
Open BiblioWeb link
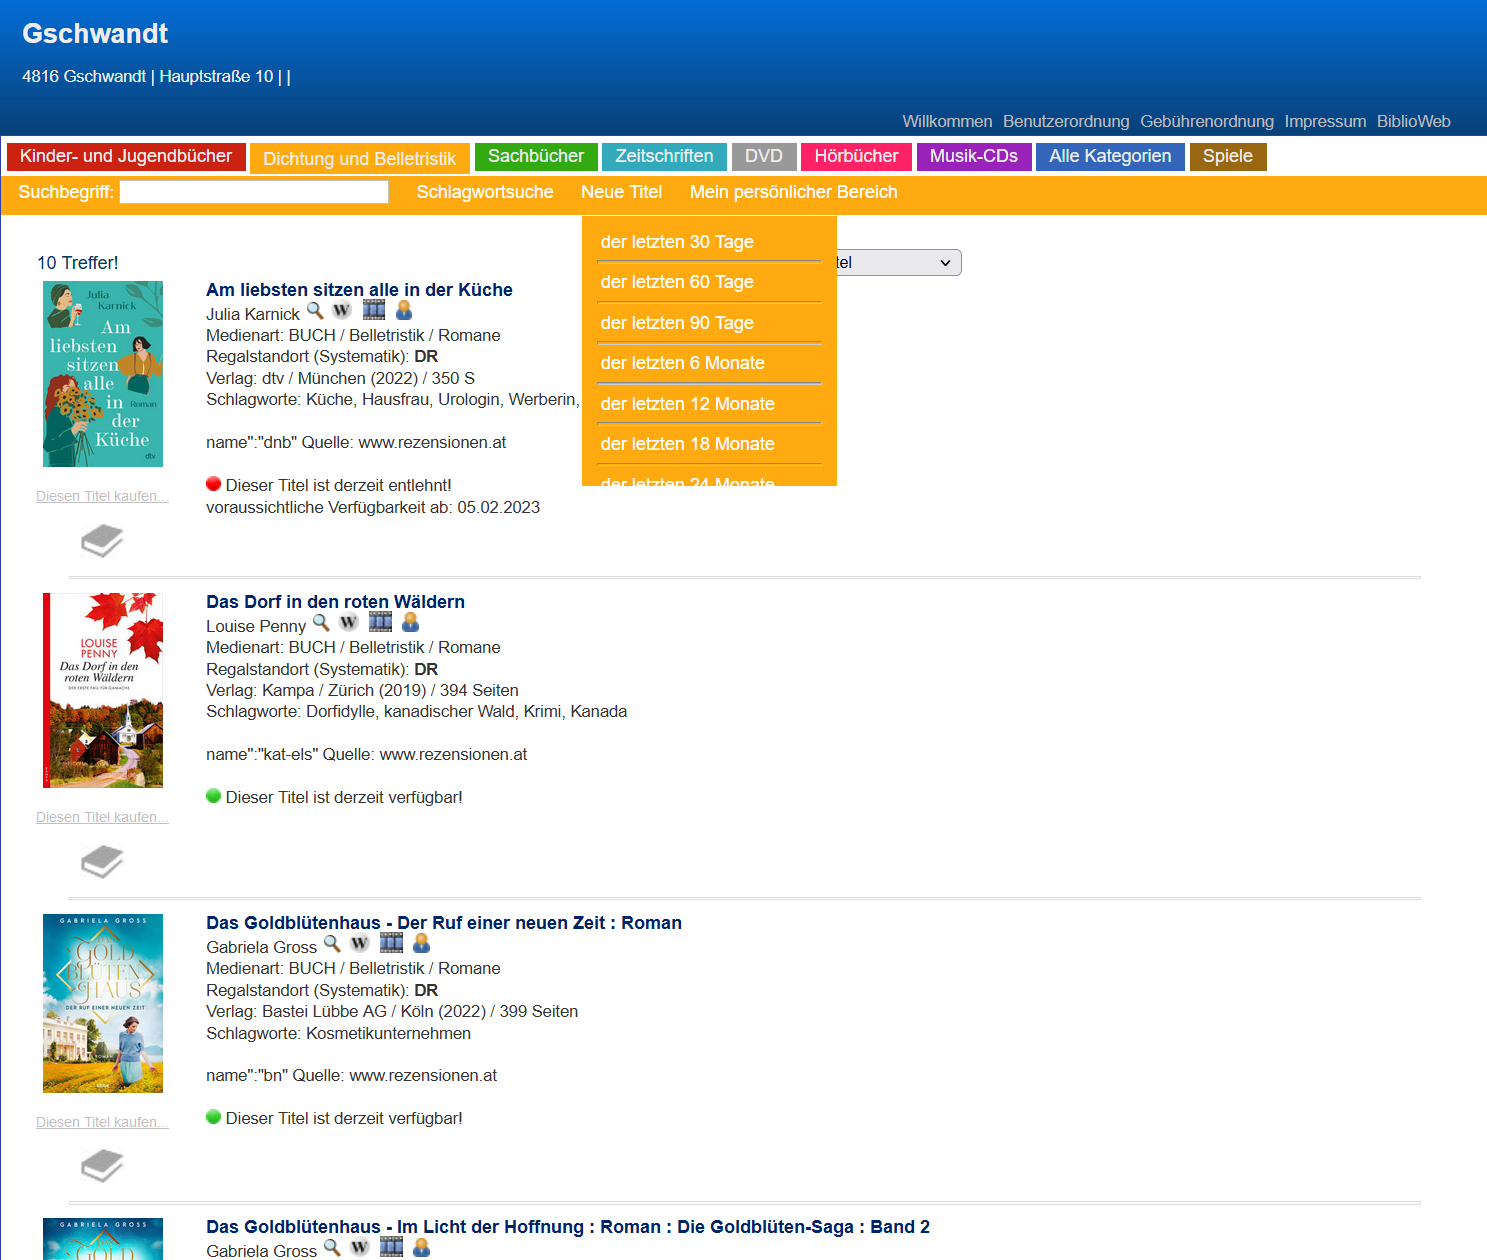[1413, 121]
